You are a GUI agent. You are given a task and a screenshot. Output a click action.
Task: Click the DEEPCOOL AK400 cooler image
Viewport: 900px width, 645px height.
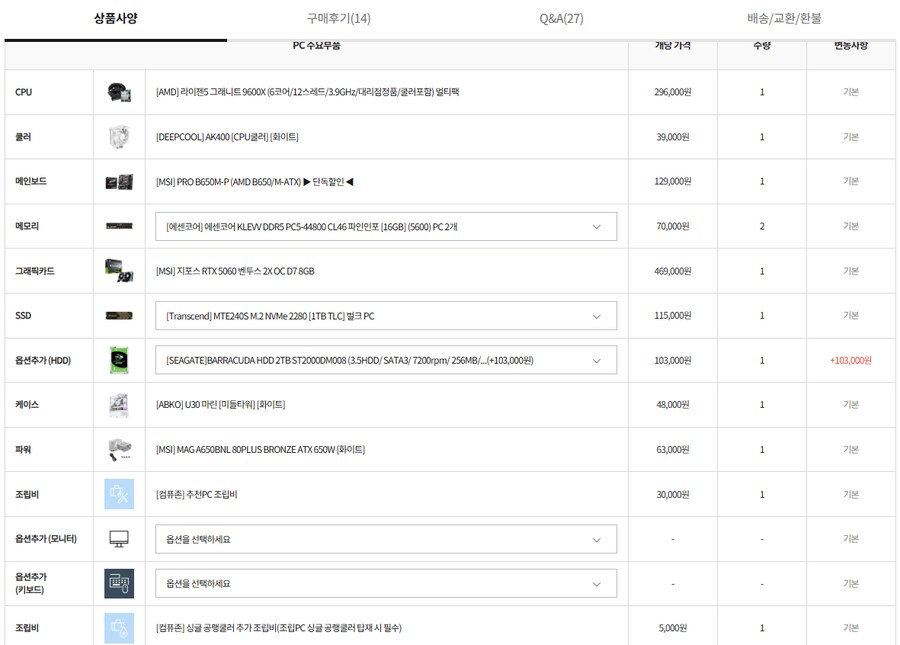coord(119,137)
